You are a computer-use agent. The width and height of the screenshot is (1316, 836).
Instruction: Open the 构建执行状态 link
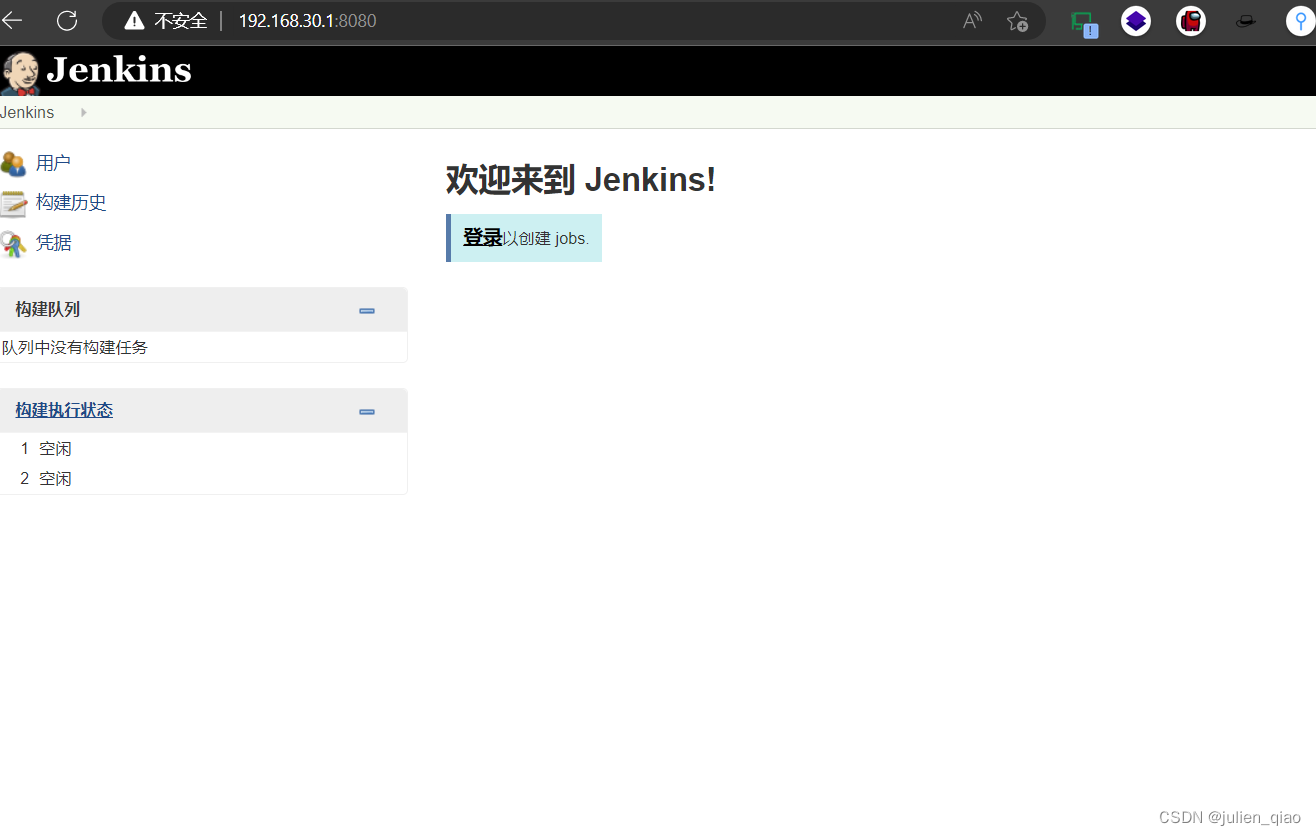click(64, 410)
